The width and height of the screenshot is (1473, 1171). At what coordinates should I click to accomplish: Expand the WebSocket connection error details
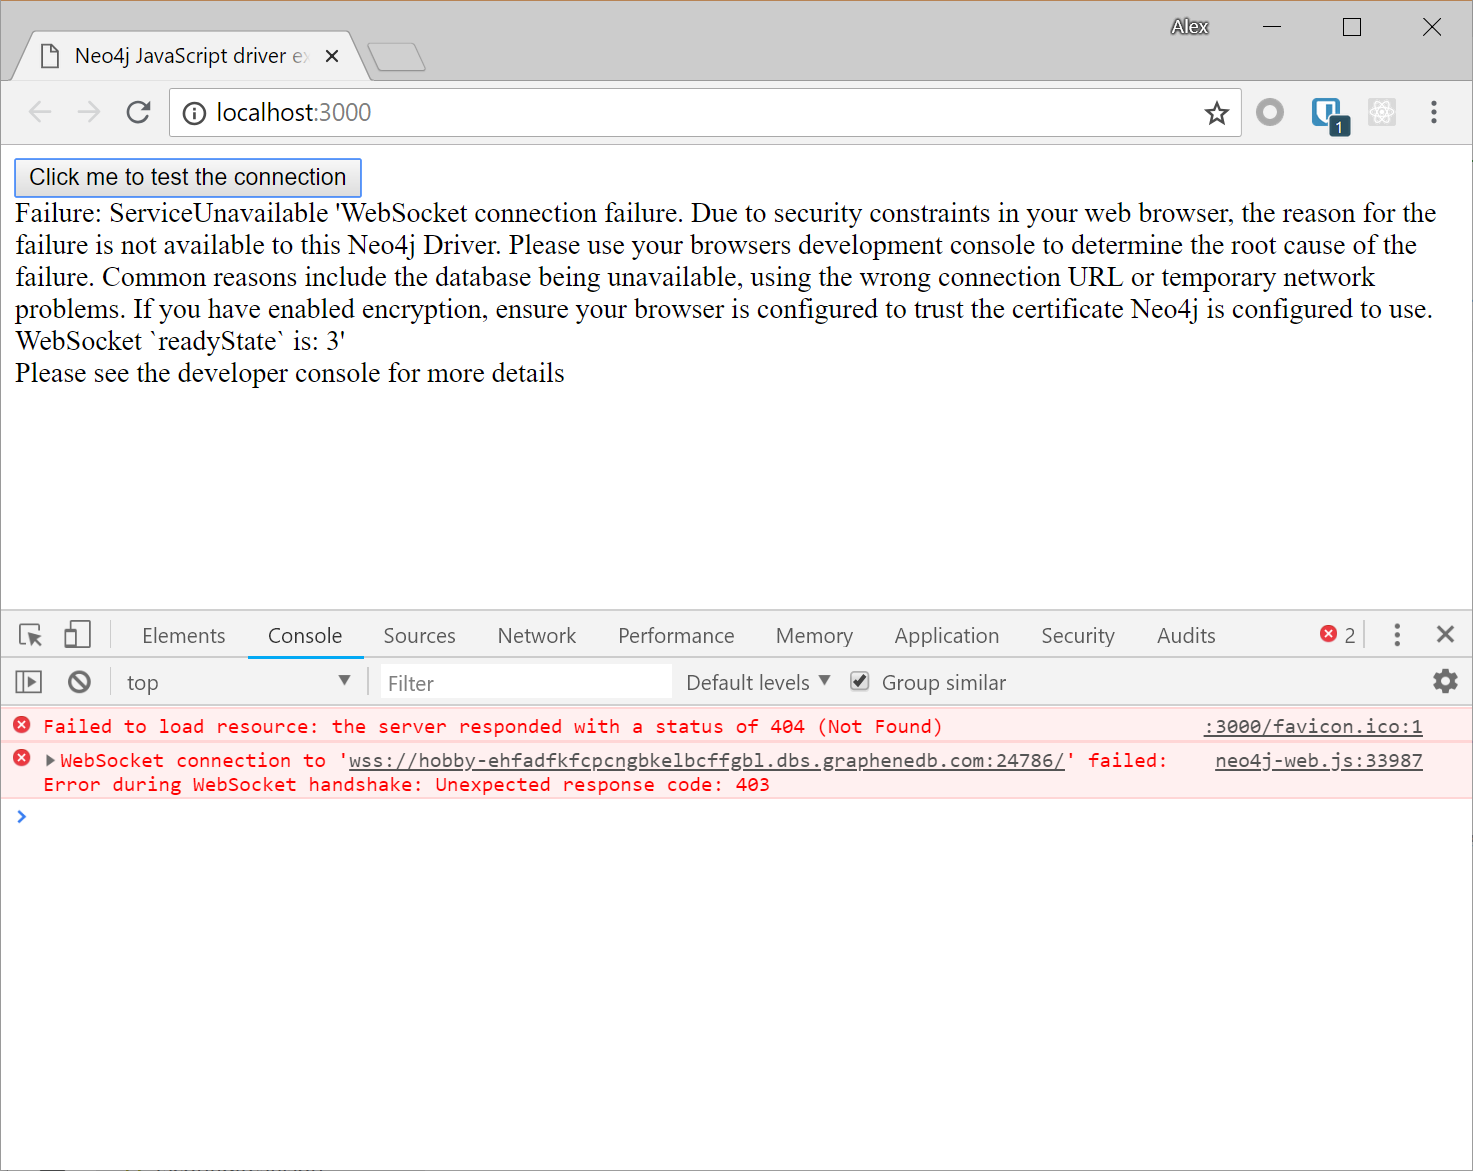[50, 760]
